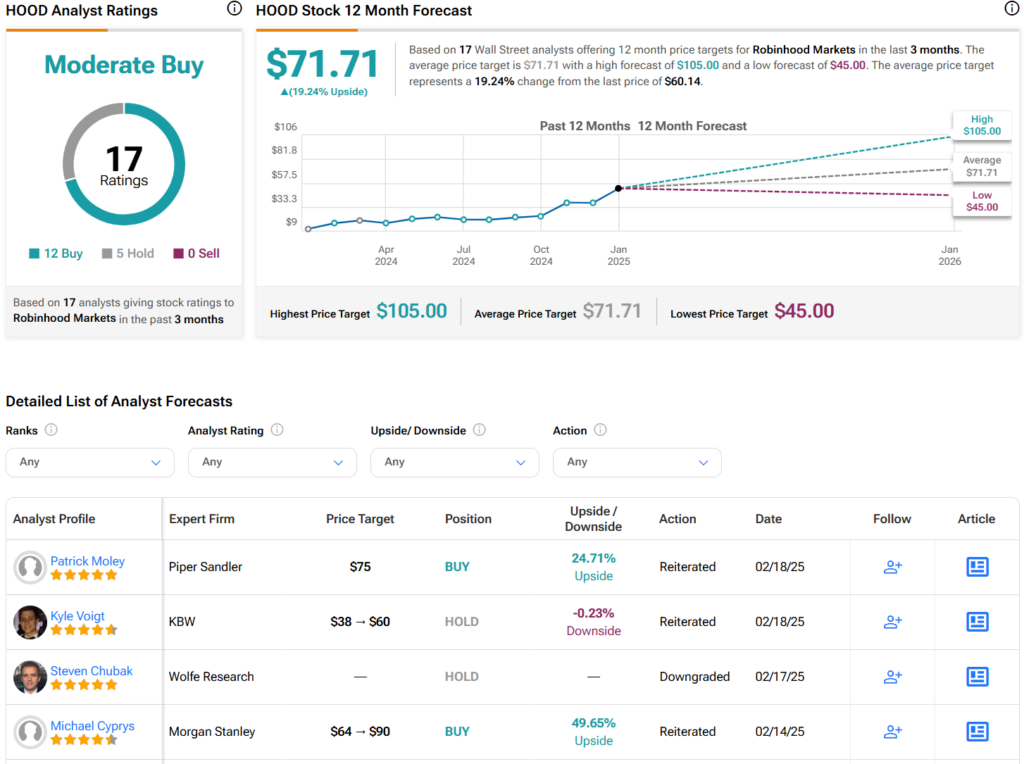Click the High $105.00 chart label
The height and width of the screenshot is (764, 1024).
click(982, 125)
